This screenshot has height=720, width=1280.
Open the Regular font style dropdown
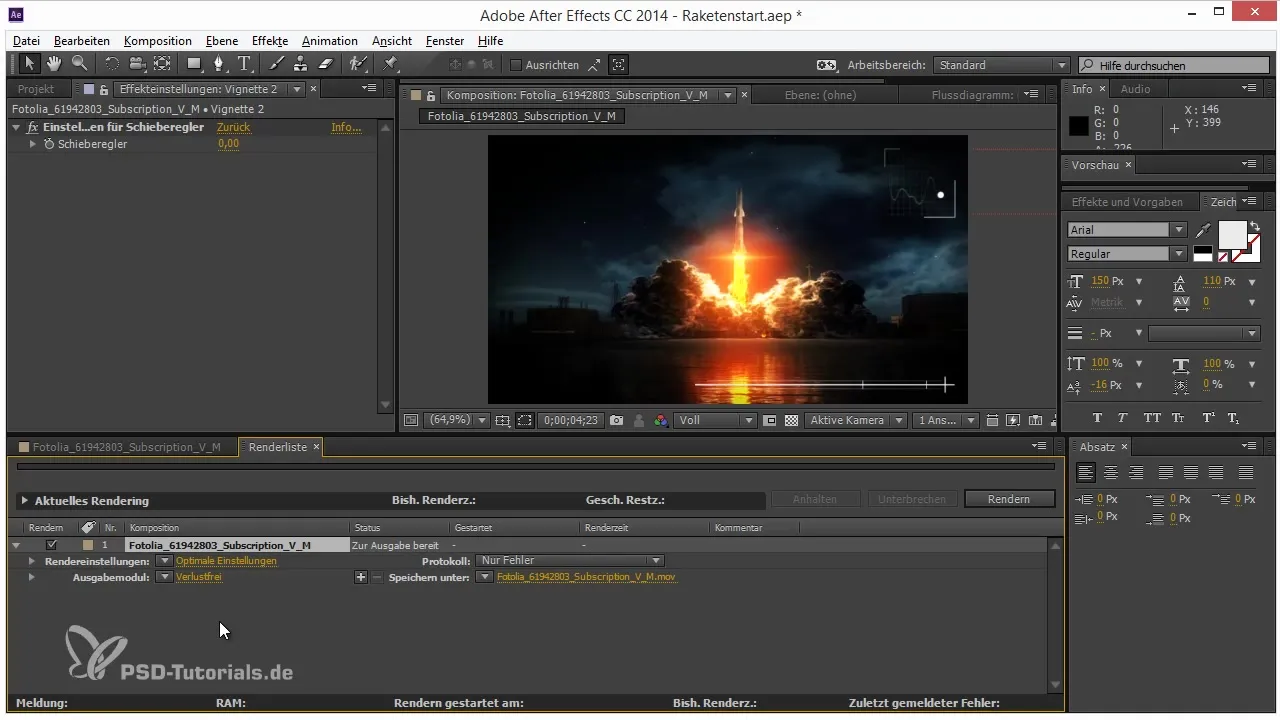coord(1127,254)
